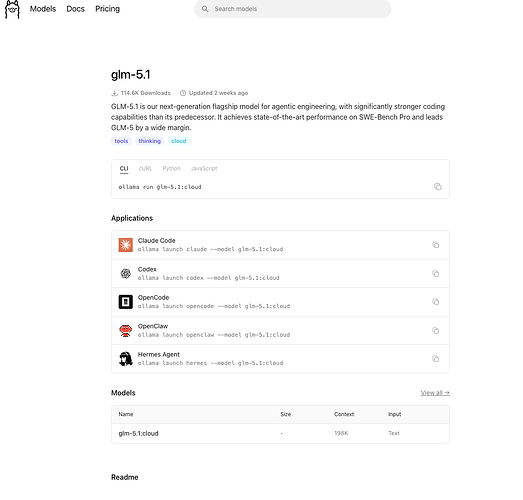The width and height of the screenshot is (523, 500).
Task: Open the Models navigation item
Action: pos(43,9)
